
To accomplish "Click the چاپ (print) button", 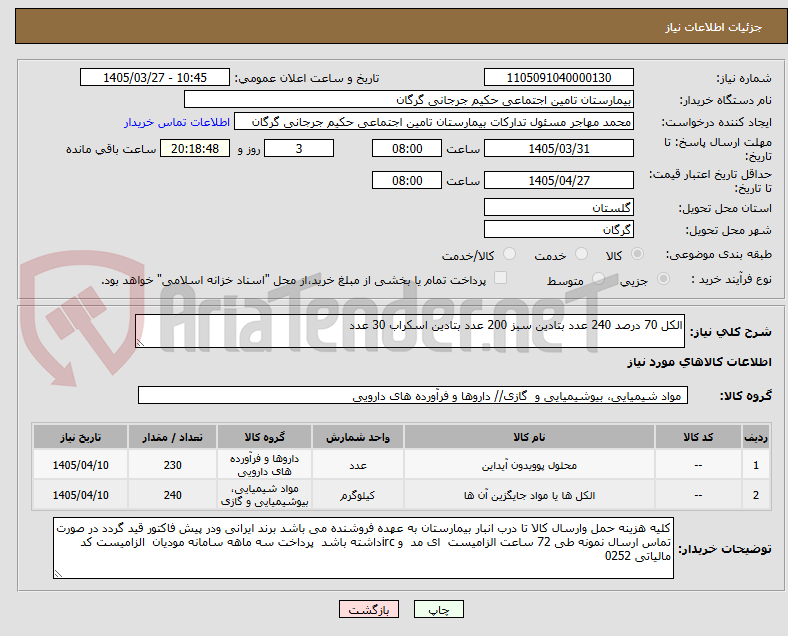I will coord(438,609).
